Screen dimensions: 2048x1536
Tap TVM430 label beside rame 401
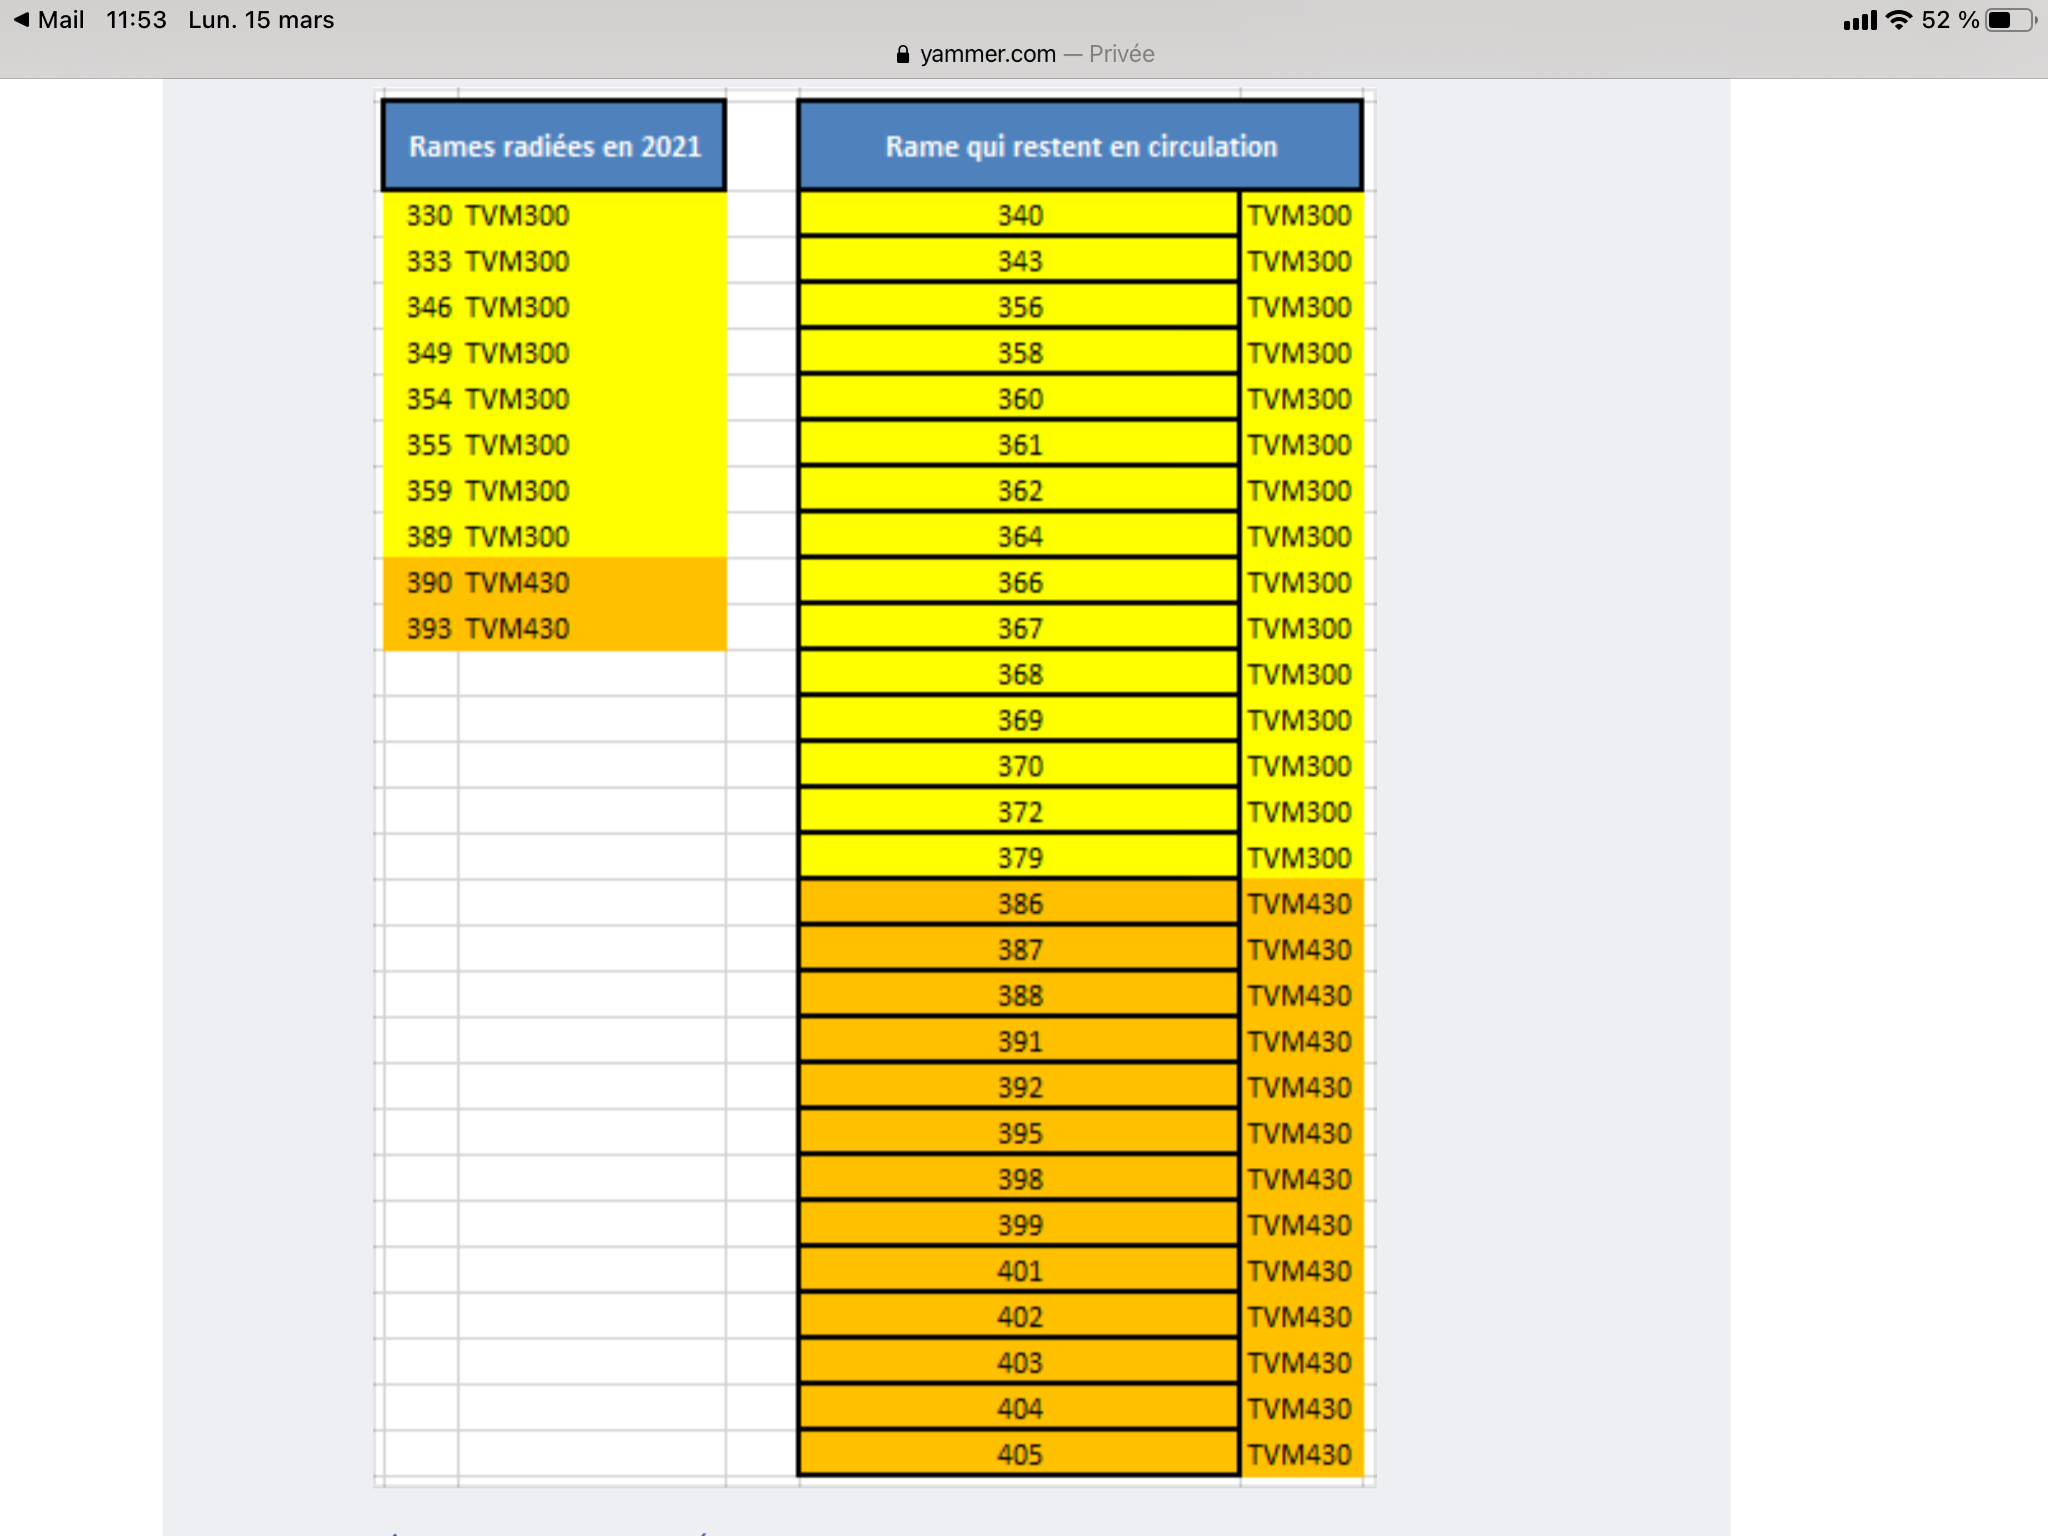click(1299, 1271)
